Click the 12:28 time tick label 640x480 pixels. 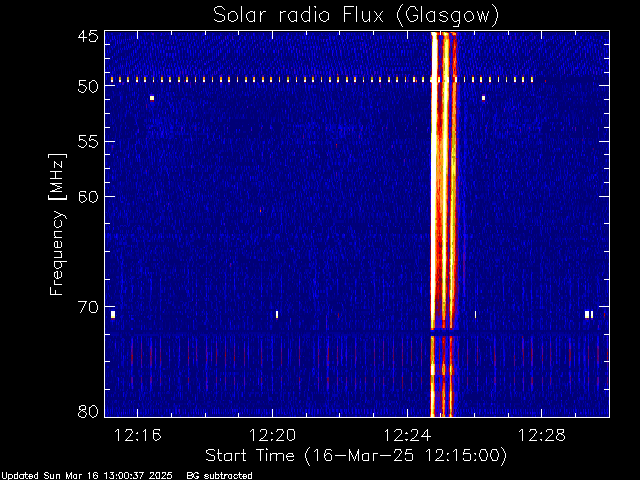[x=542, y=435]
